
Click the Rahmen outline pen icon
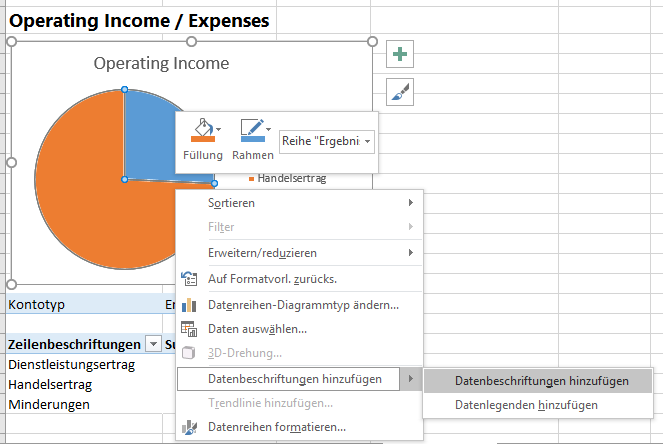[251, 131]
